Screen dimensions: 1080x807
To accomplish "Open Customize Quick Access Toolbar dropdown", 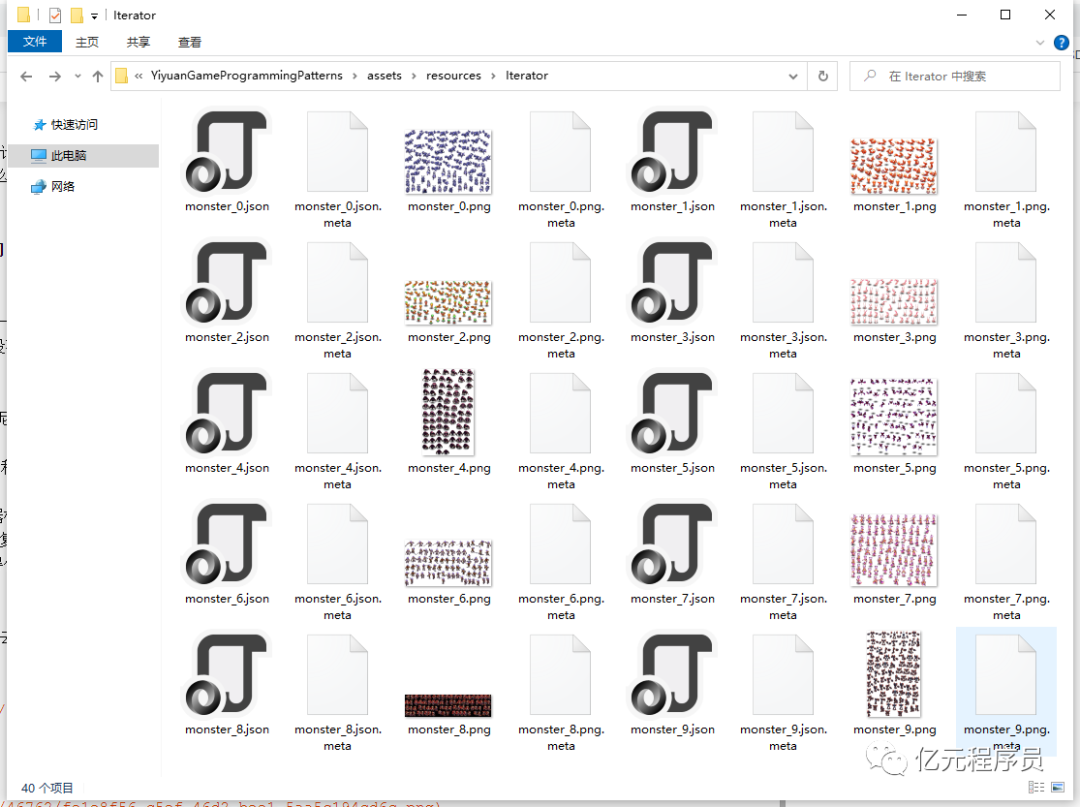I will [x=94, y=15].
